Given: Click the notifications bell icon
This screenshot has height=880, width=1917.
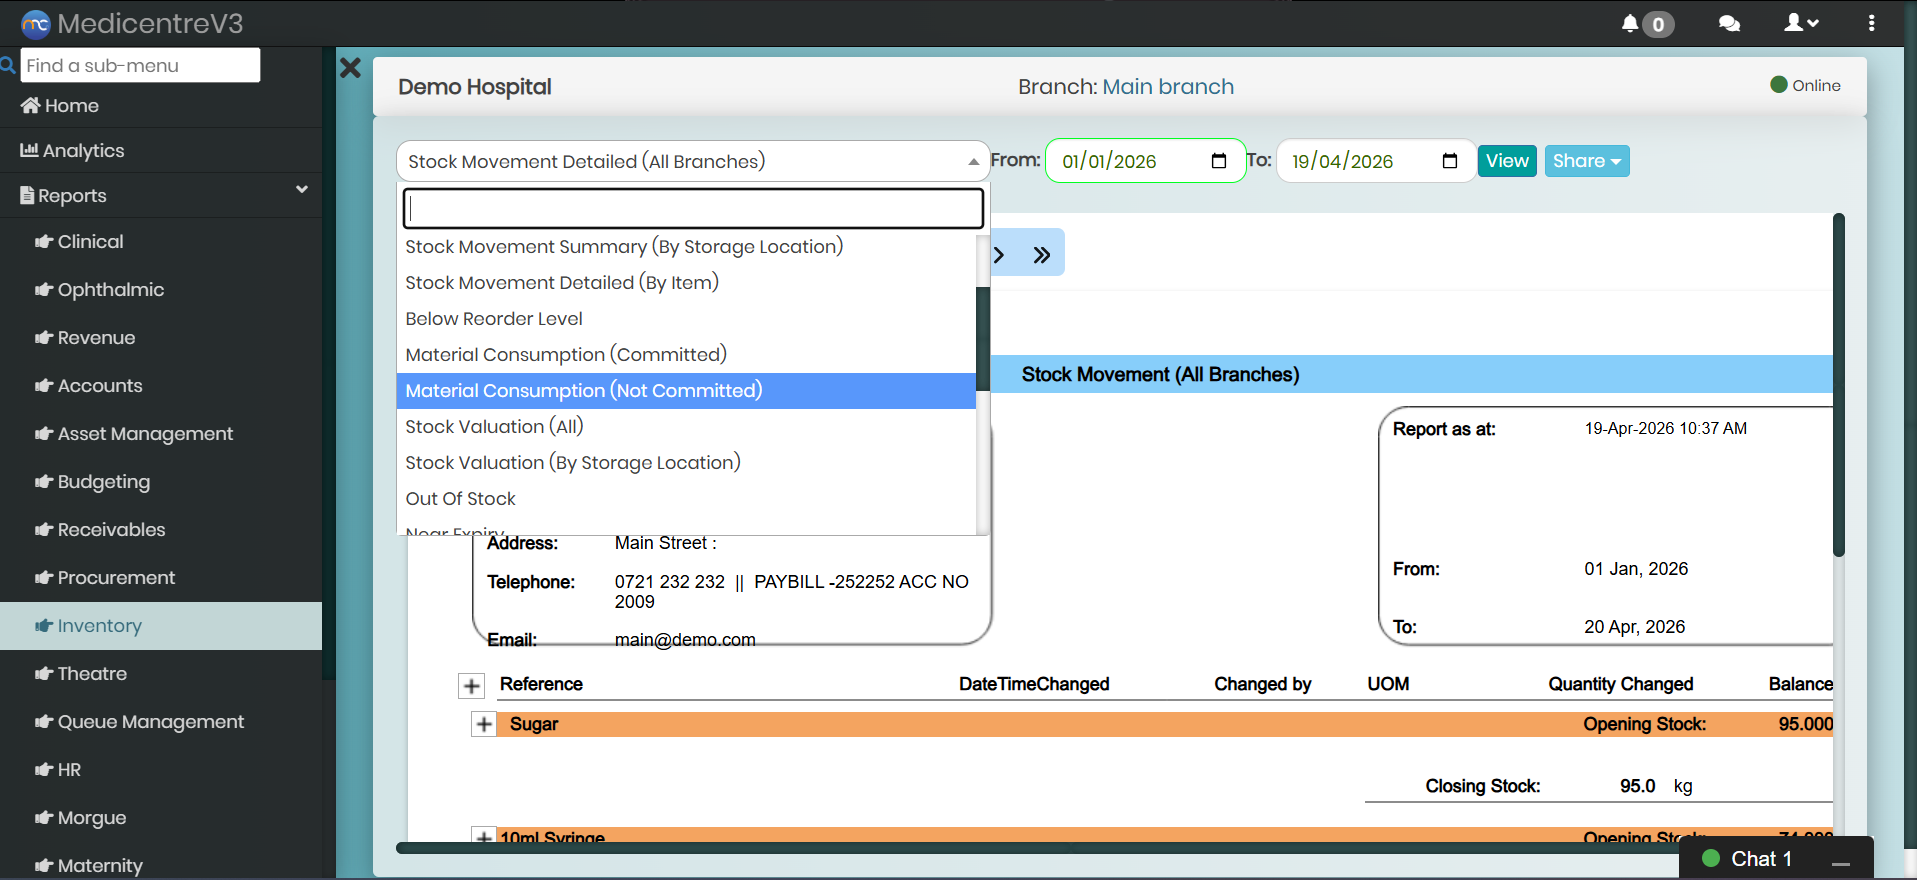Looking at the screenshot, I should click(x=1630, y=23).
